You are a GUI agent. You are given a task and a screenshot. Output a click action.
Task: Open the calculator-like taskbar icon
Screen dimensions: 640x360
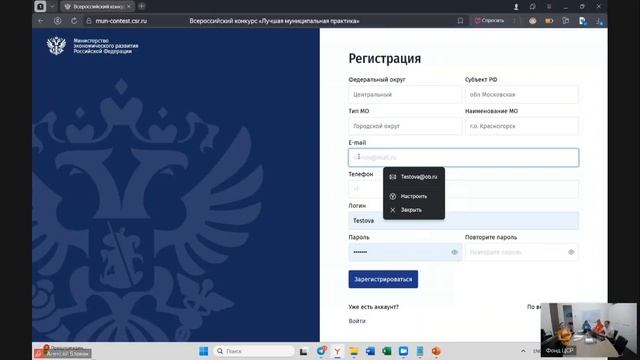[x=420, y=351]
